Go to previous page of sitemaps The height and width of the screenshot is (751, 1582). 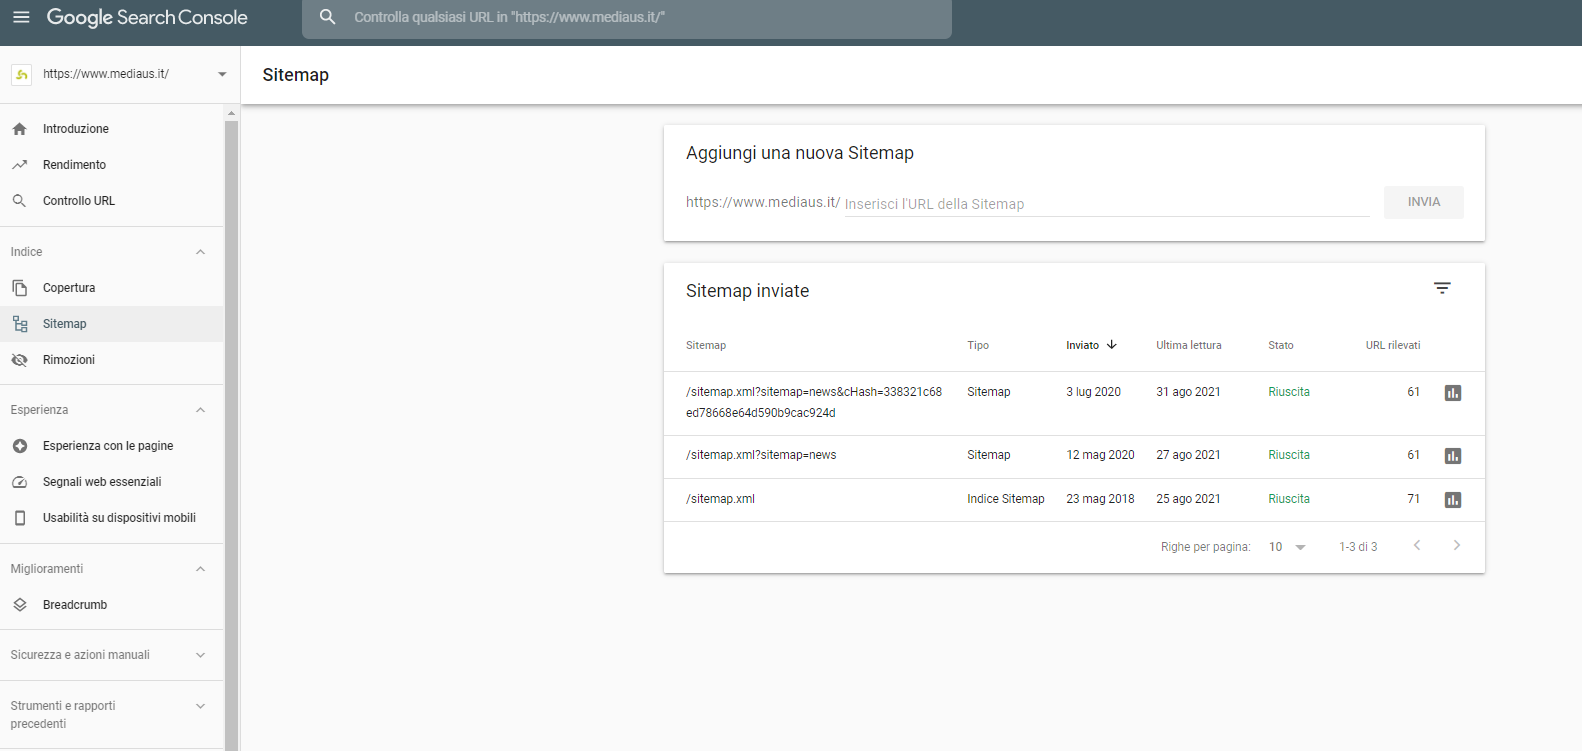point(1417,545)
